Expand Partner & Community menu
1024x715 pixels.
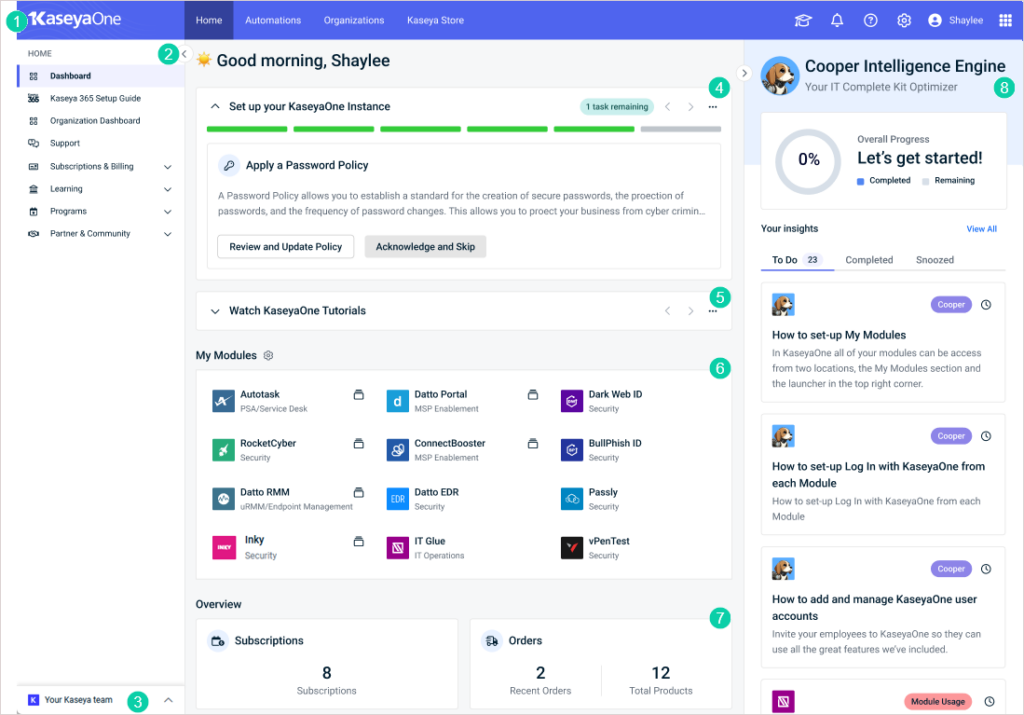pos(167,233)
